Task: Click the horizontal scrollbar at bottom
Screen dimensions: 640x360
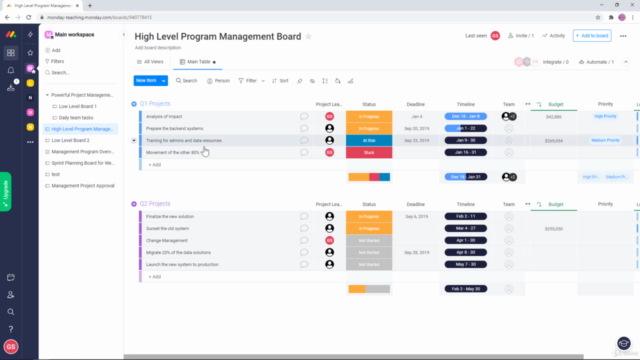Action: click(353, 357)
